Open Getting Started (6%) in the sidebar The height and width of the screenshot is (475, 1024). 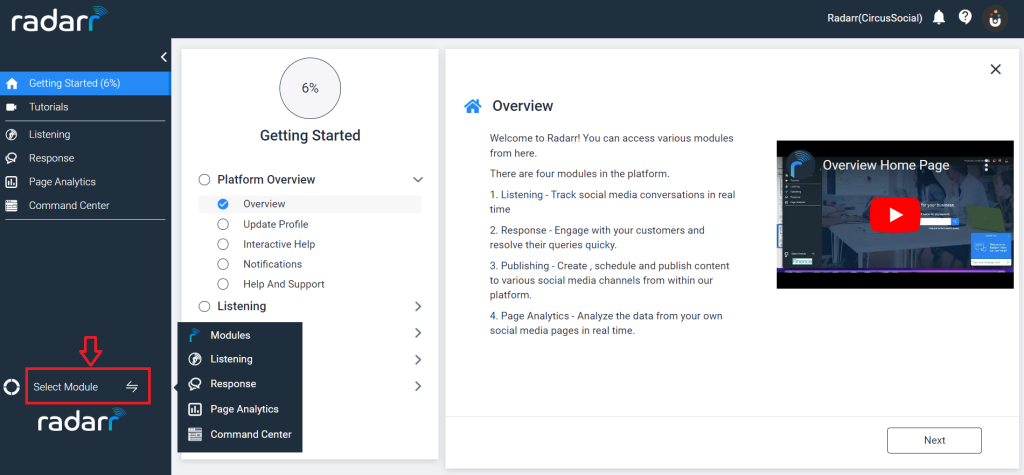pyautogui.click(x=85, y=84)
